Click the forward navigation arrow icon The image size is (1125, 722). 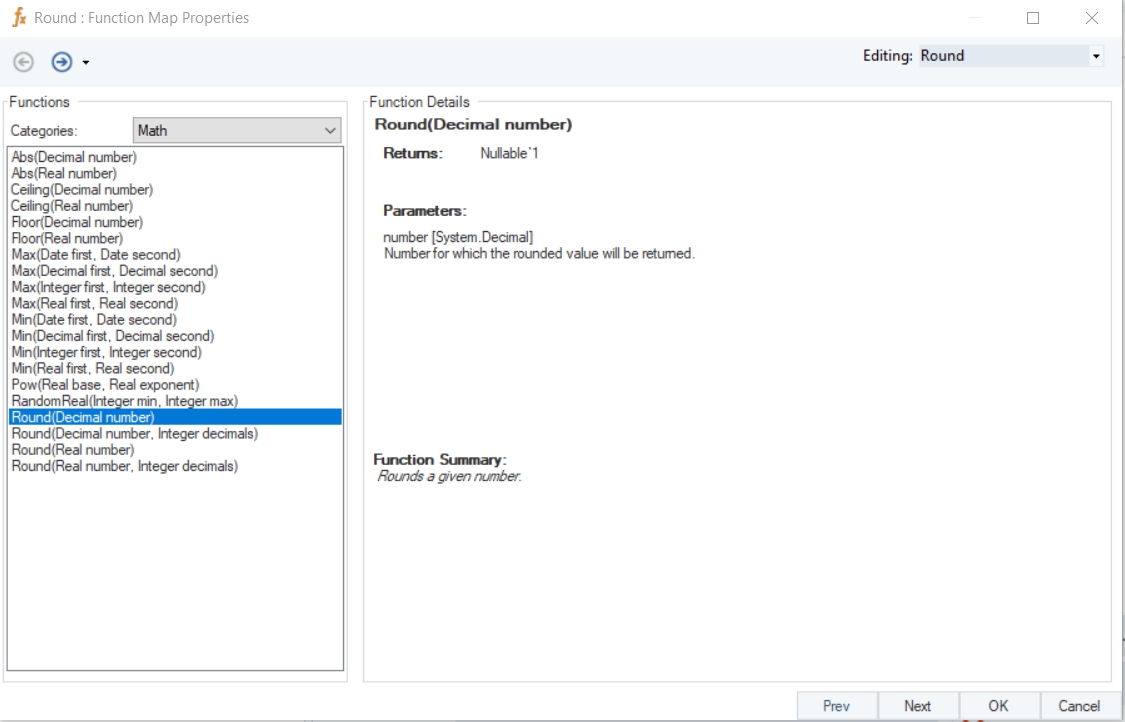(62, 62)
